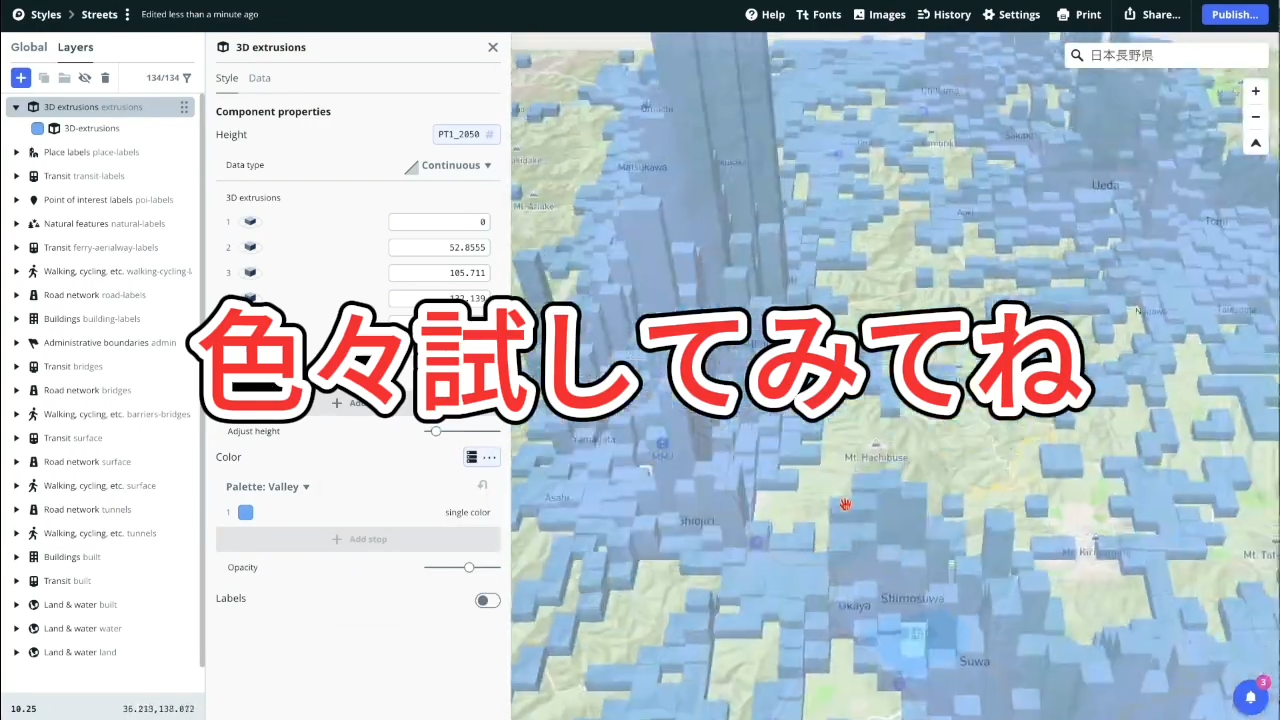
Task: Toggle the style list icon beside Color
Action: (x=471, y=457)
